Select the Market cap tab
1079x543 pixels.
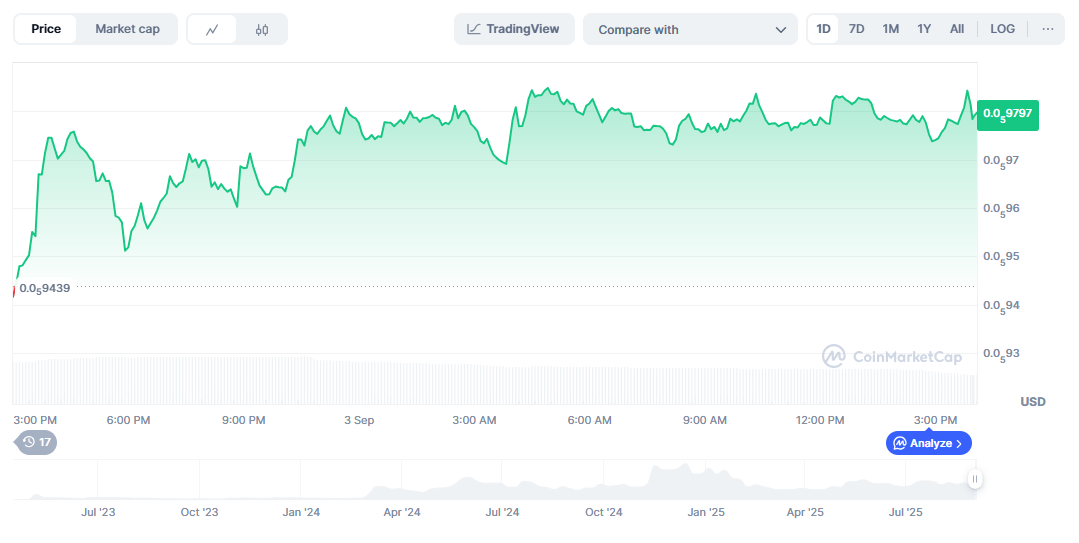[x=127, y=29]
